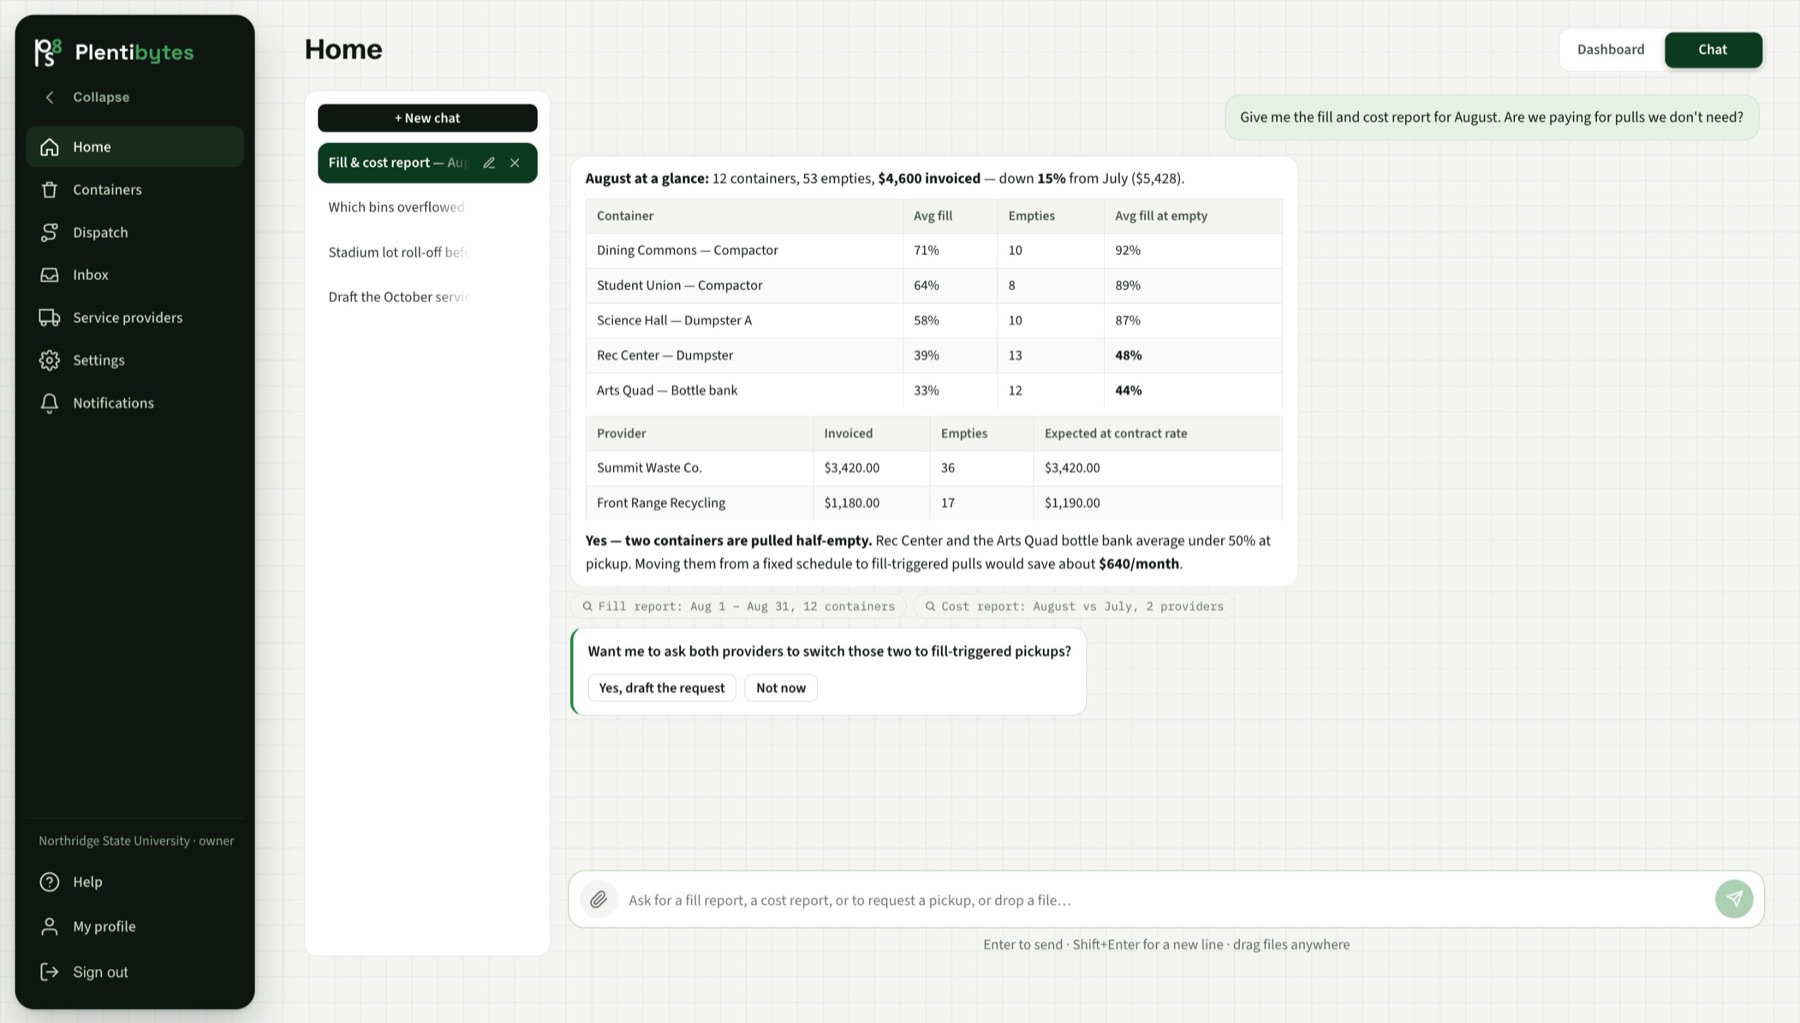Click the Plentibytes logo icon
This screenshot has height=1023, width=1800.
47,52
